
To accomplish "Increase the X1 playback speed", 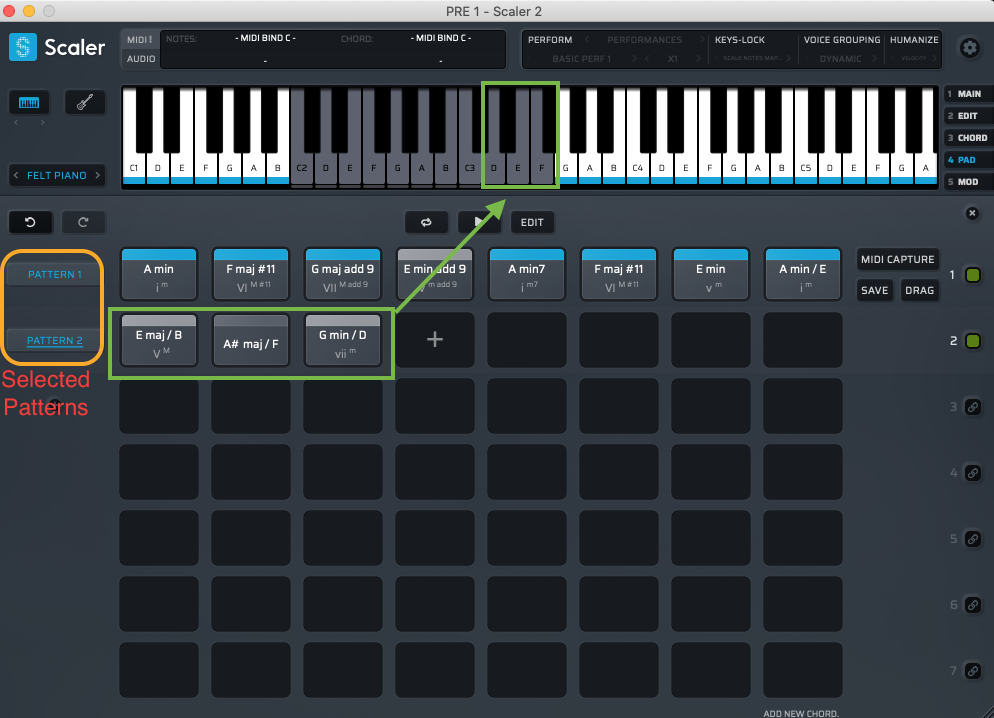I will tap(699, 59).
